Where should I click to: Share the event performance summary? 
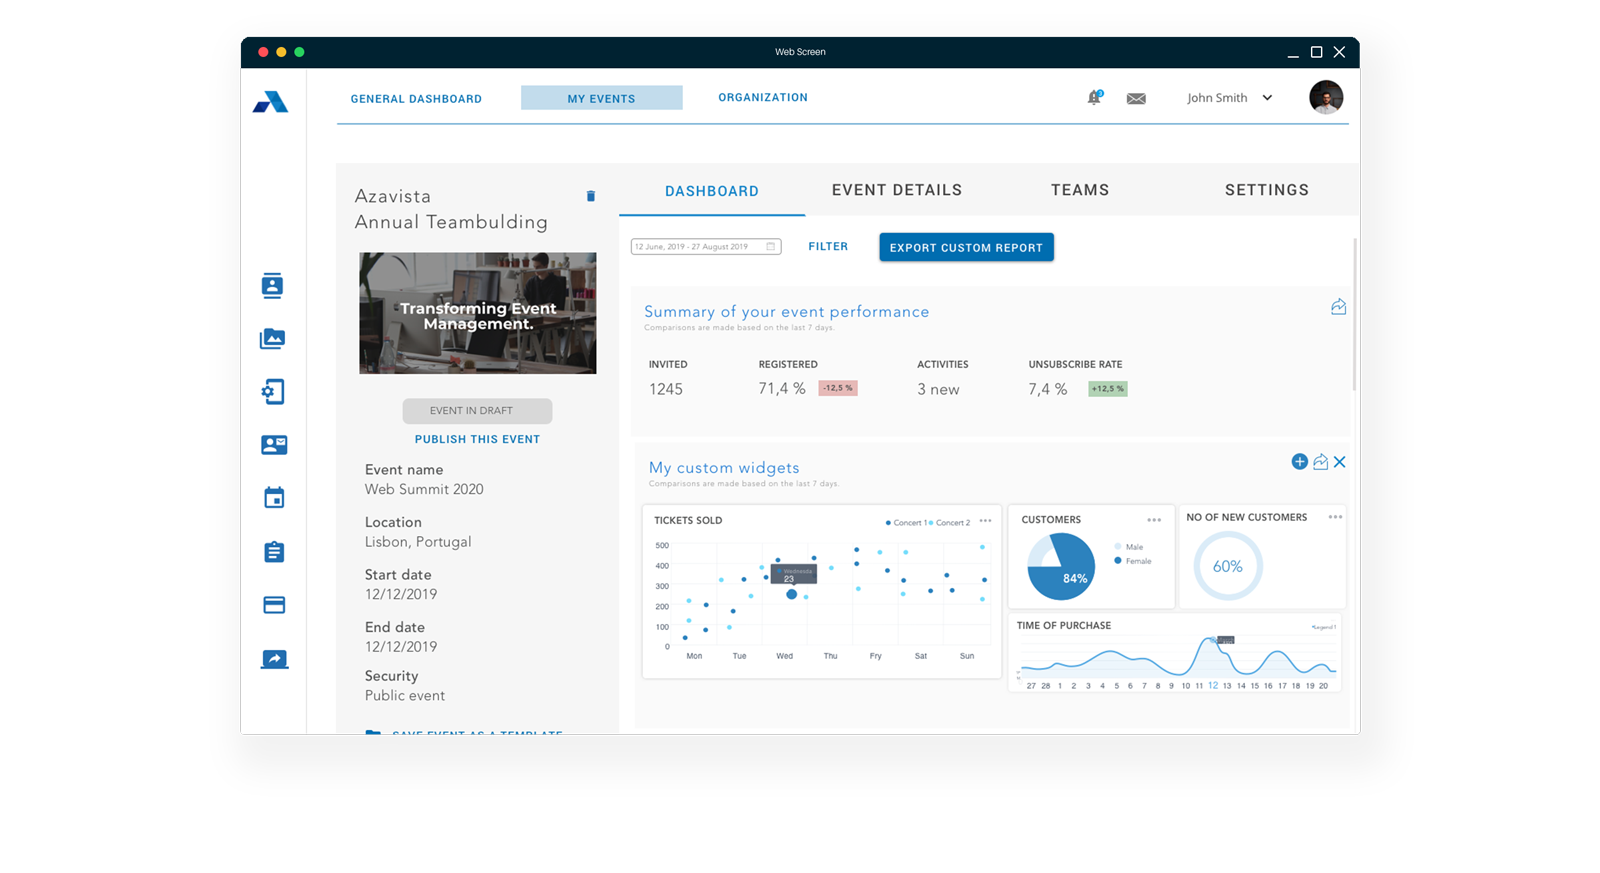pos(1338,307)
